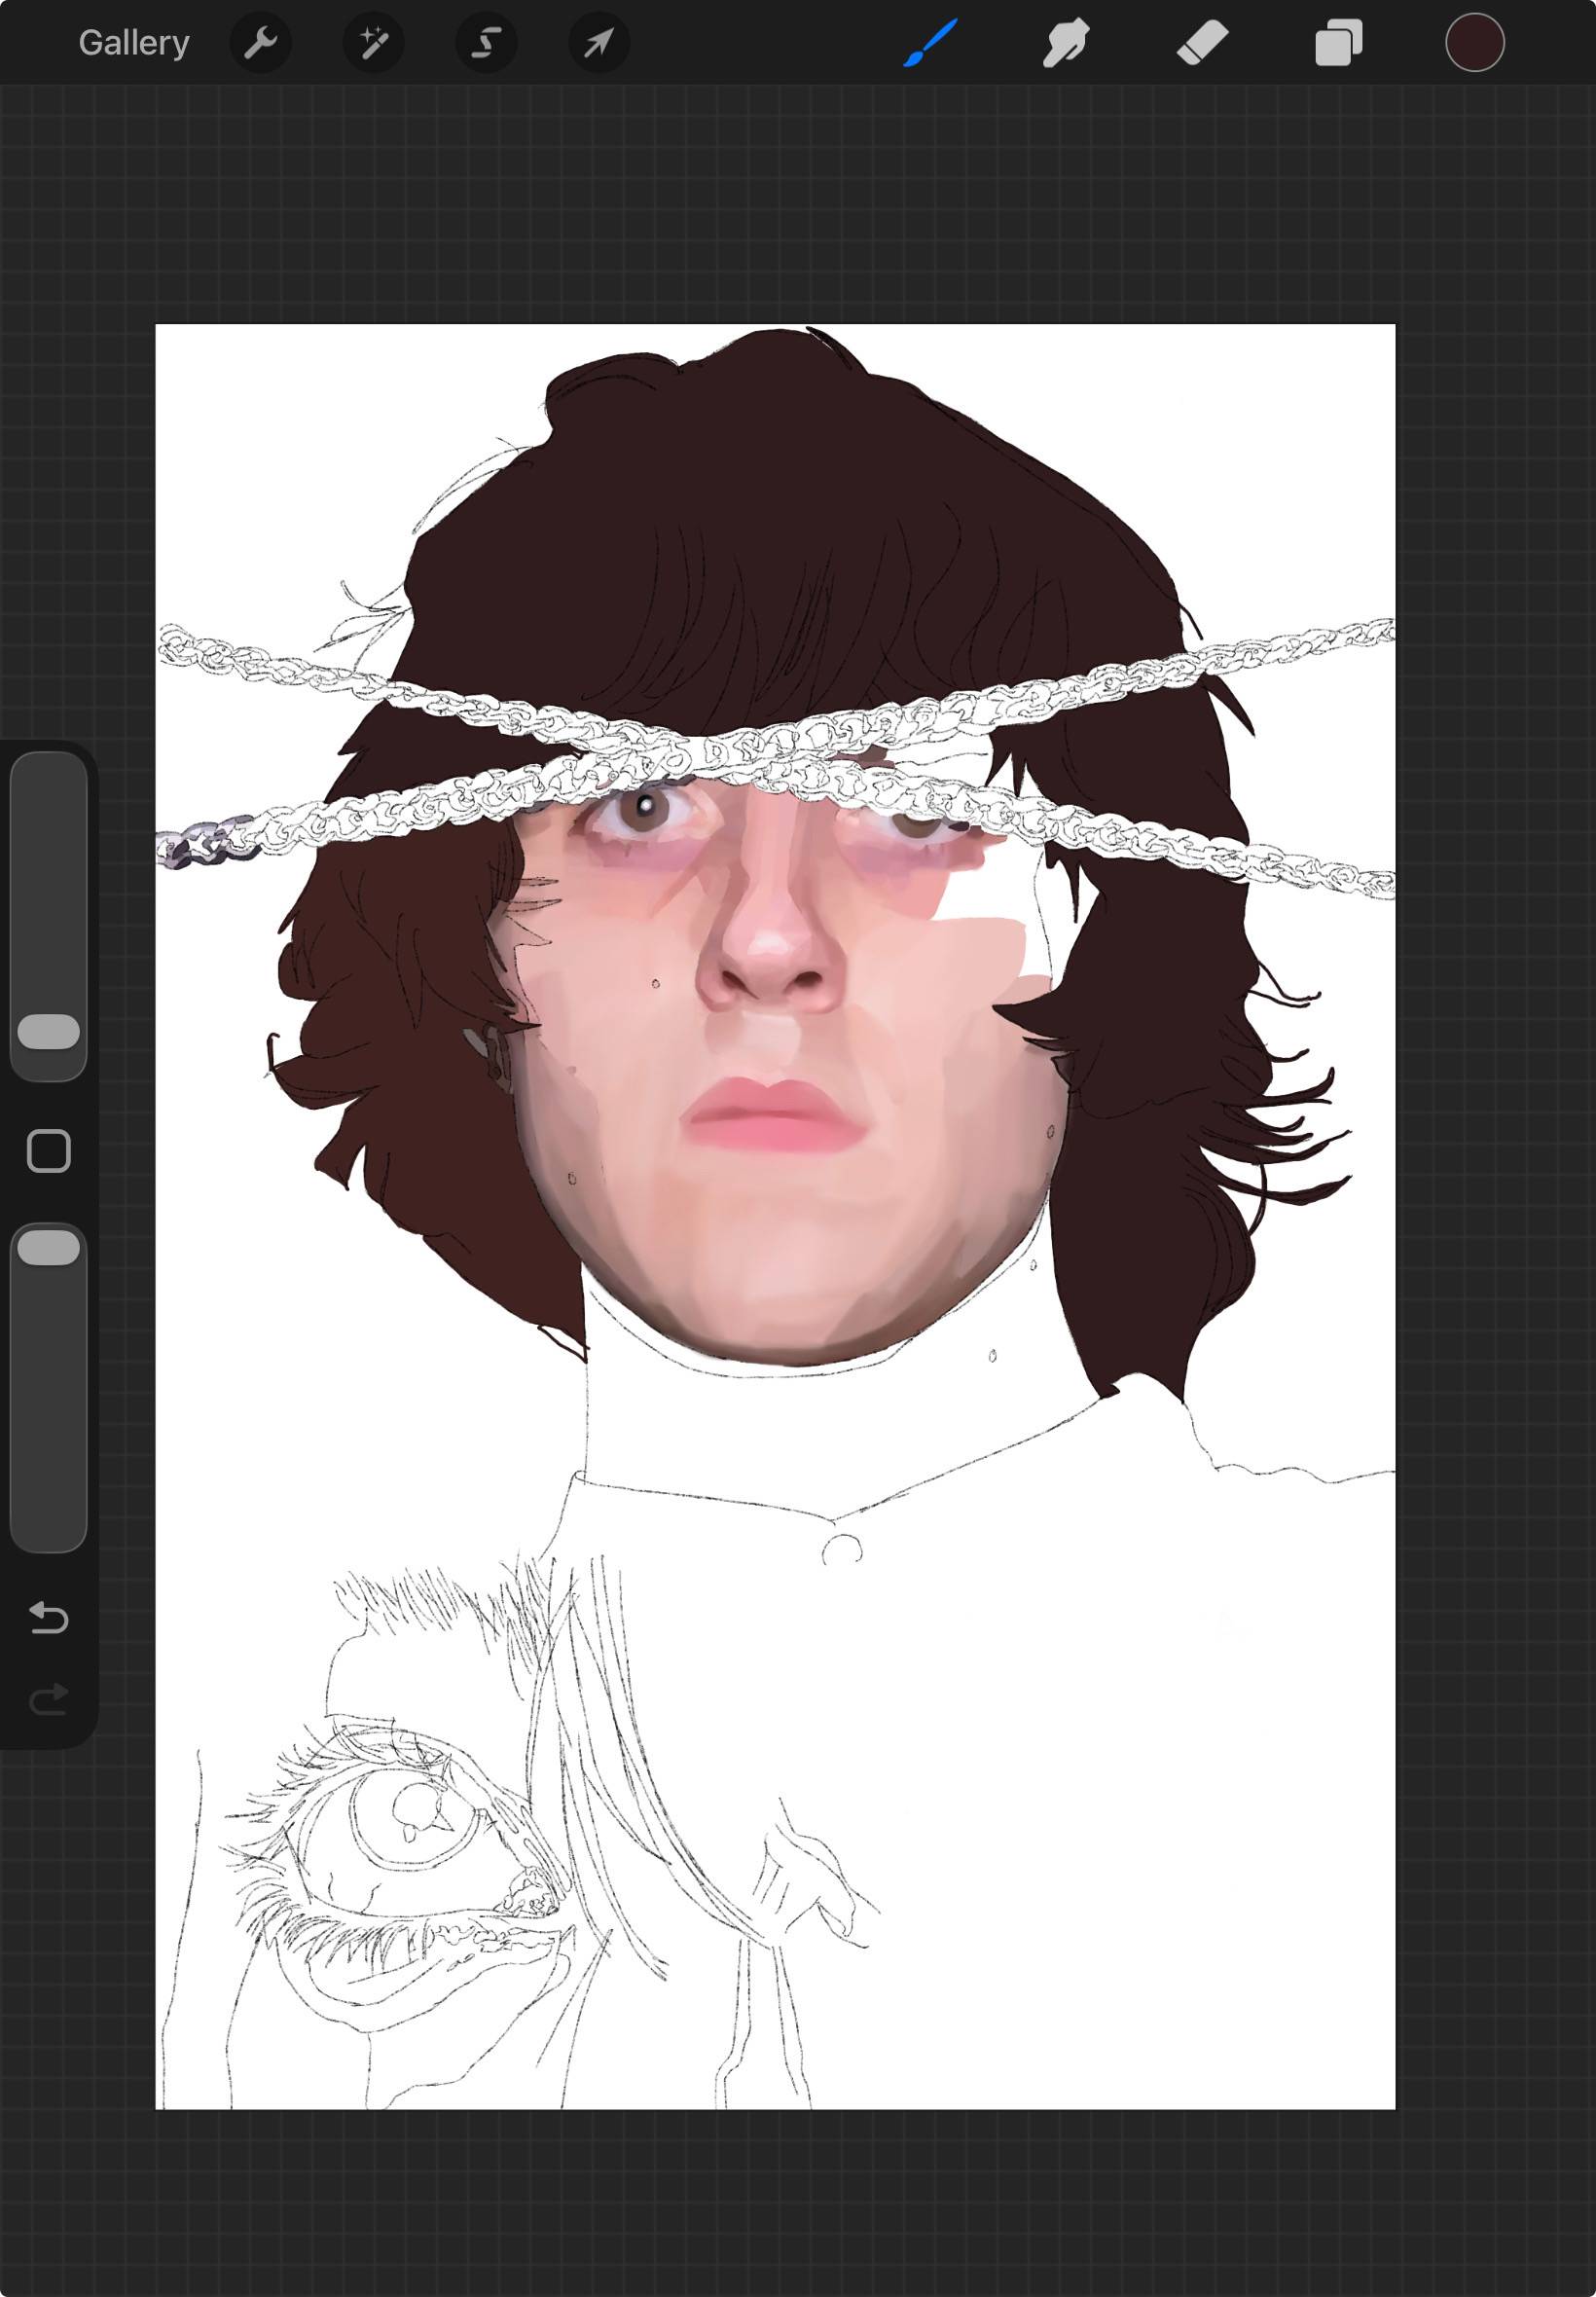The image size is (1596, 2297).
Task: Open the Layers panel
Action: click(x=1339, y=43)
